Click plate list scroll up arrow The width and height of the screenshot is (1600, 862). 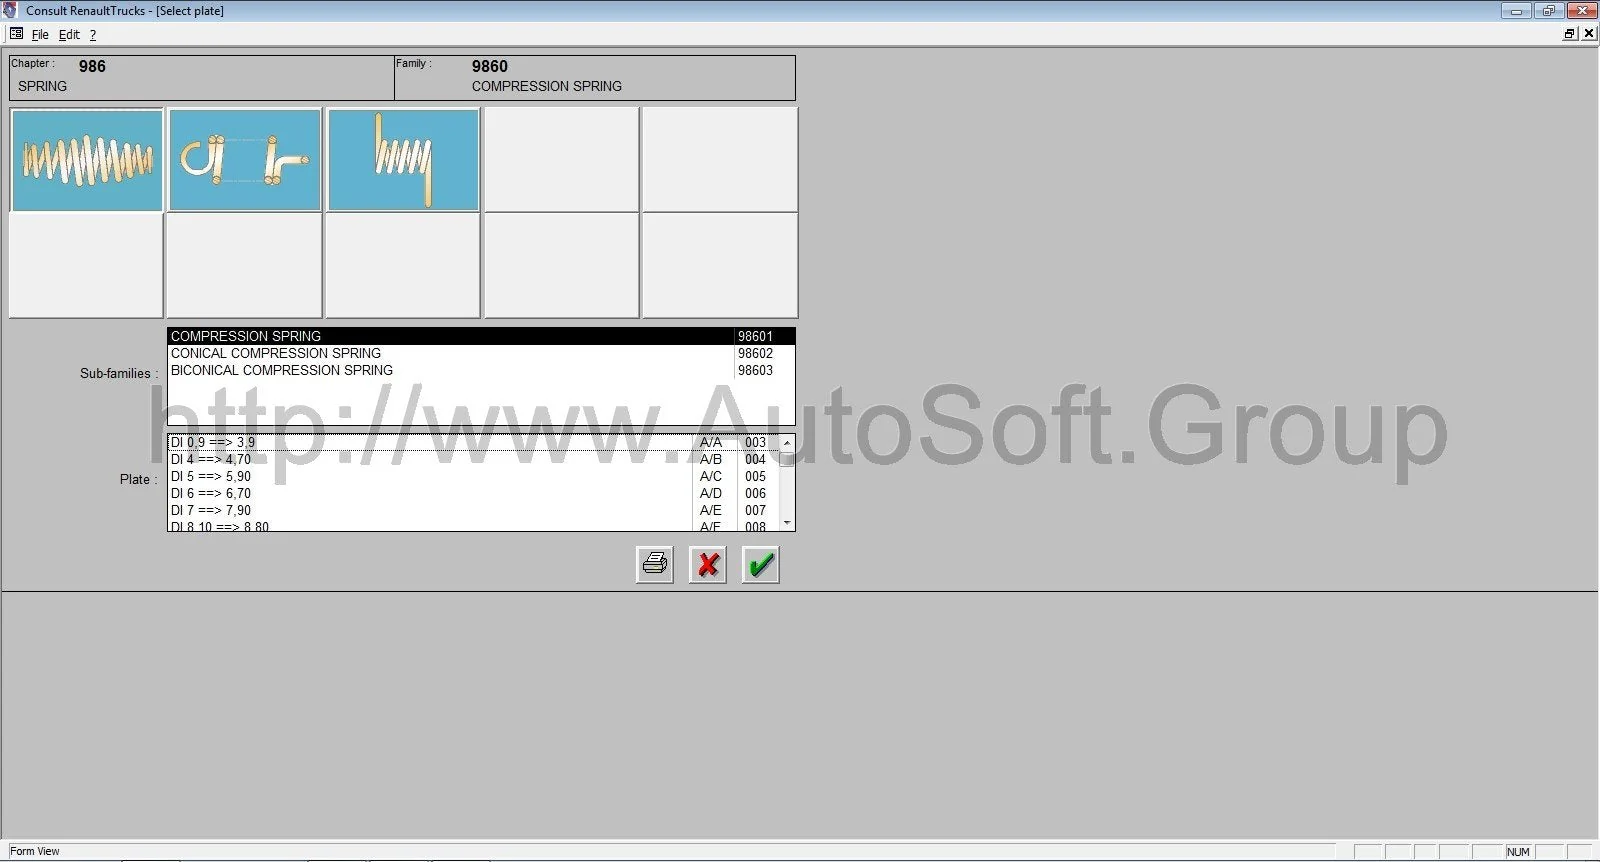click(x=787, y=443)
